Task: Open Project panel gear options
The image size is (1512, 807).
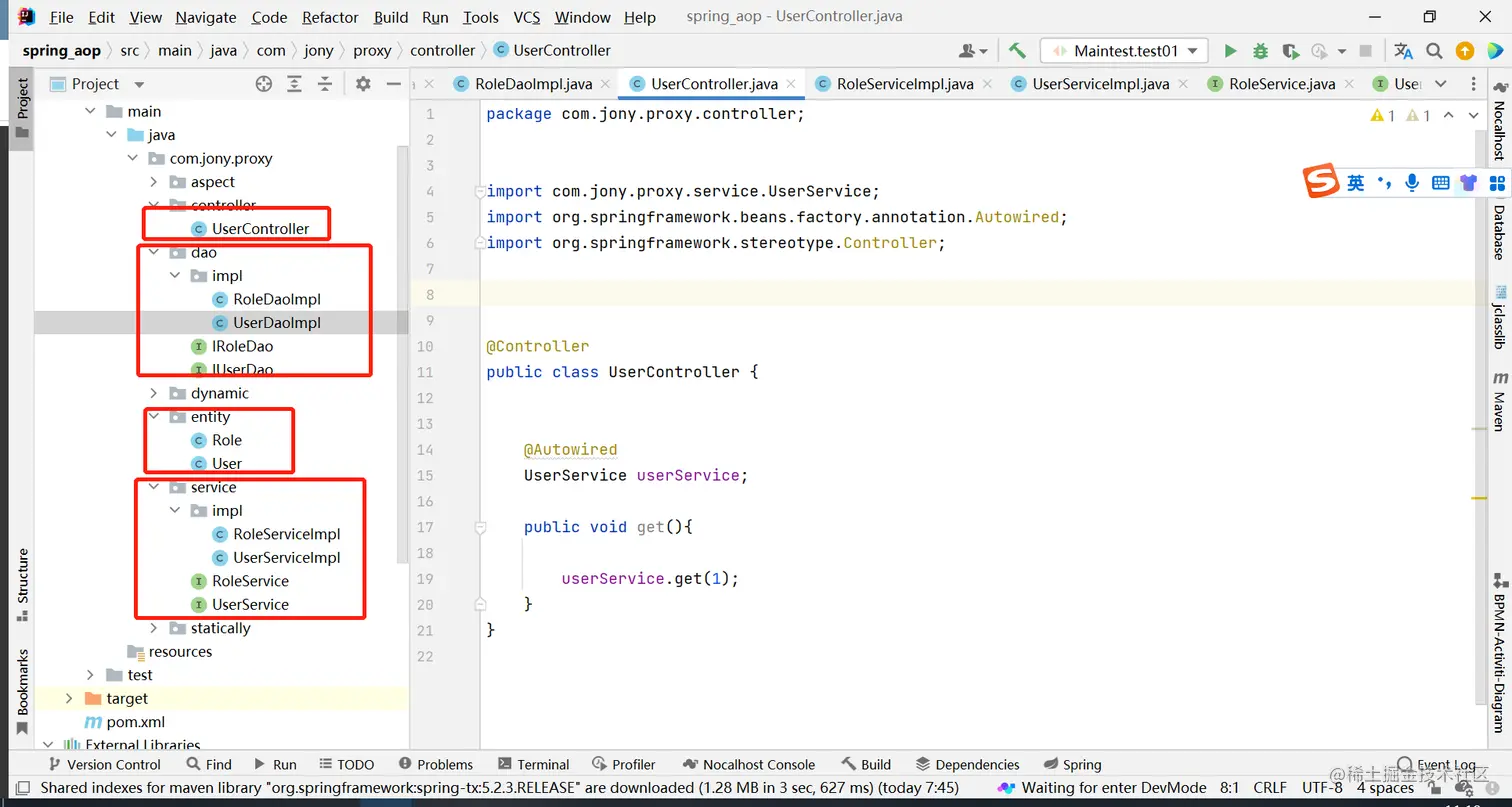Action: [363, 84]
